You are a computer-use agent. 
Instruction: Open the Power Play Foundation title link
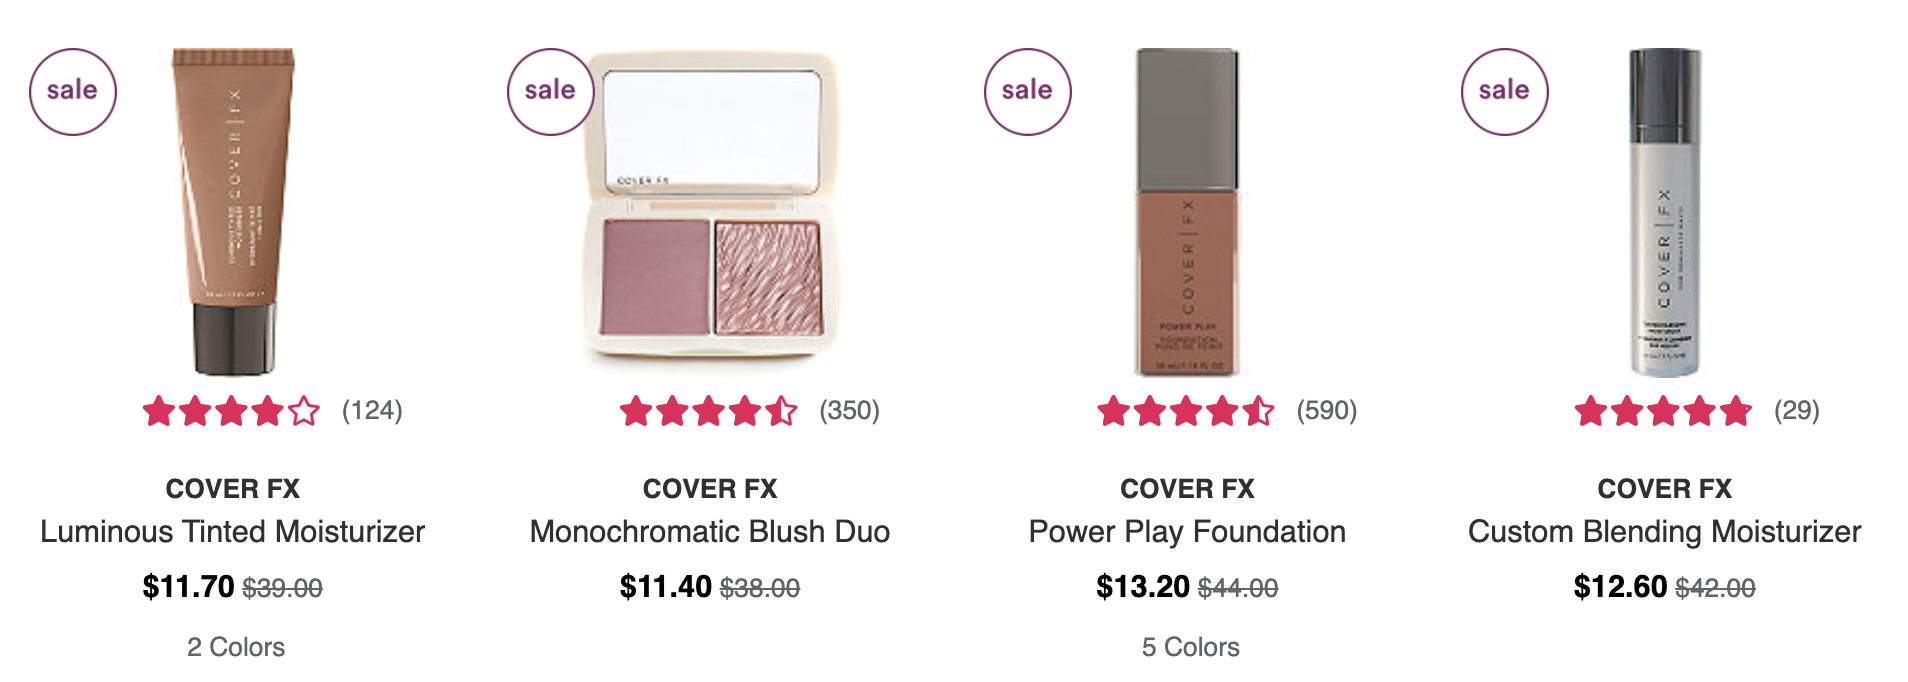click(x=1187, y=531)
